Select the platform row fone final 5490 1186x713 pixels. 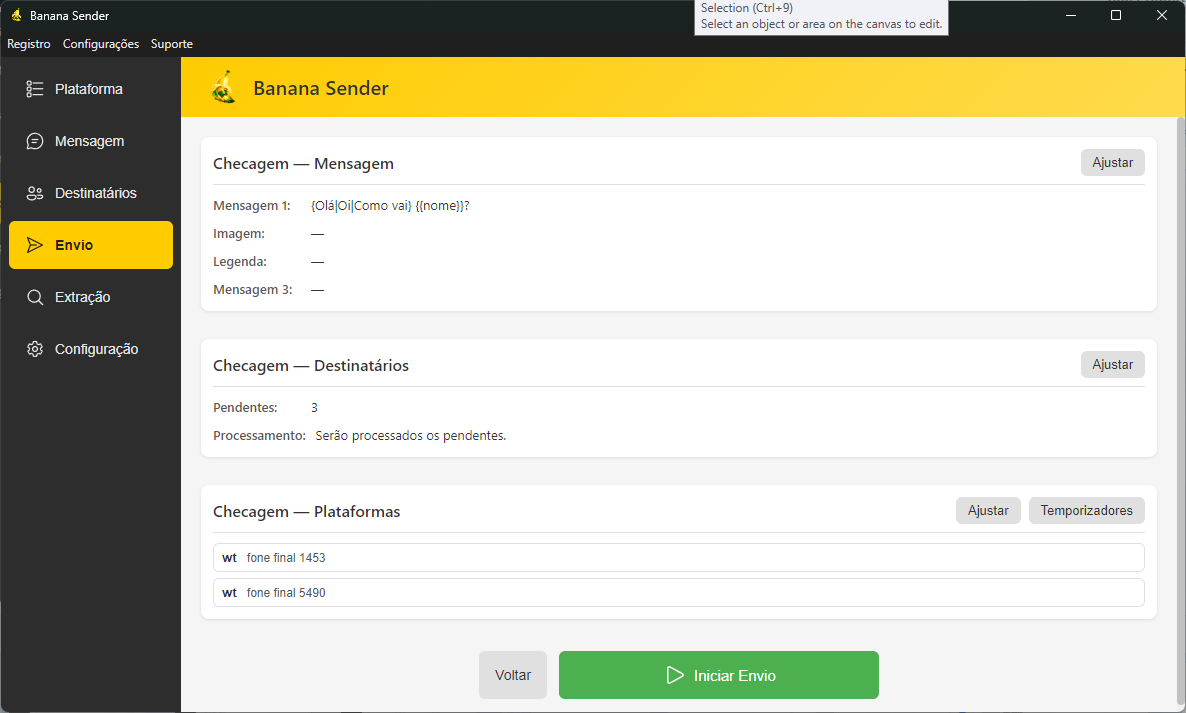coord(679,592)
